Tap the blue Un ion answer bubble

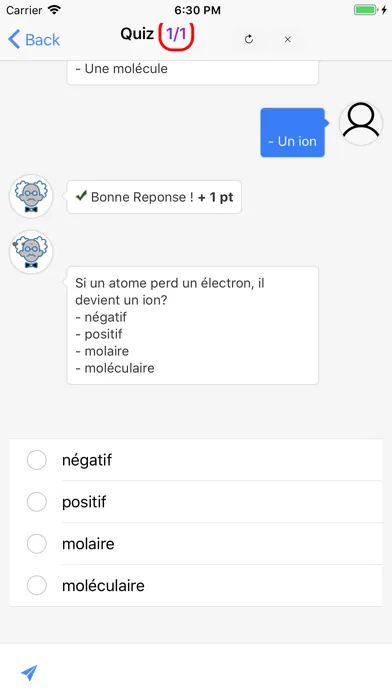(x=293, y=132)
